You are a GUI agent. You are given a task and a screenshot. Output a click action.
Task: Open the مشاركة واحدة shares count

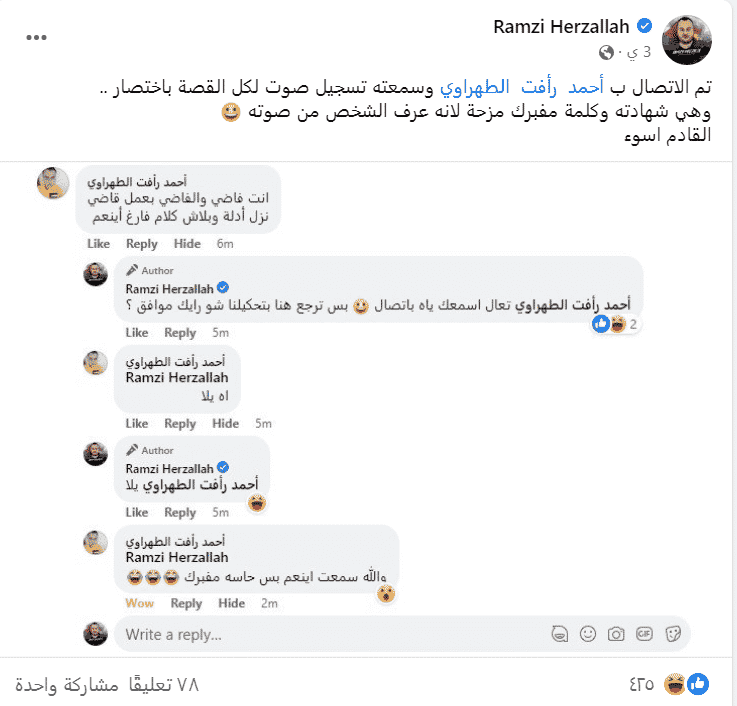click(x=67, y=684)
